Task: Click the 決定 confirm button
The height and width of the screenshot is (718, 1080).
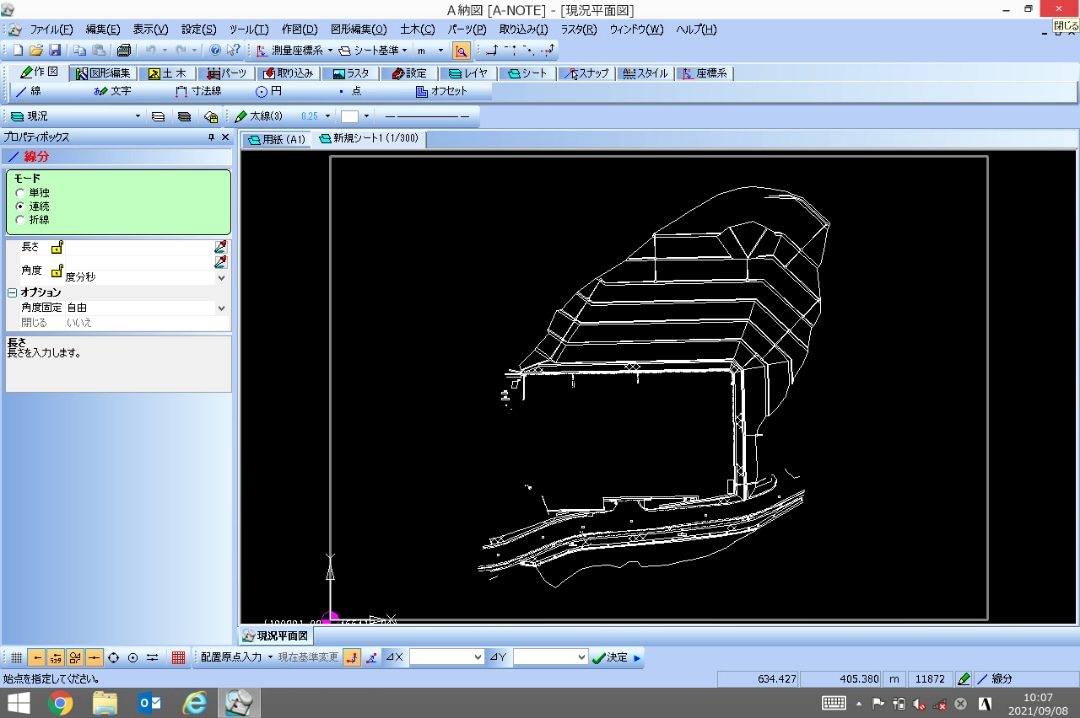Action: [610, 657]
